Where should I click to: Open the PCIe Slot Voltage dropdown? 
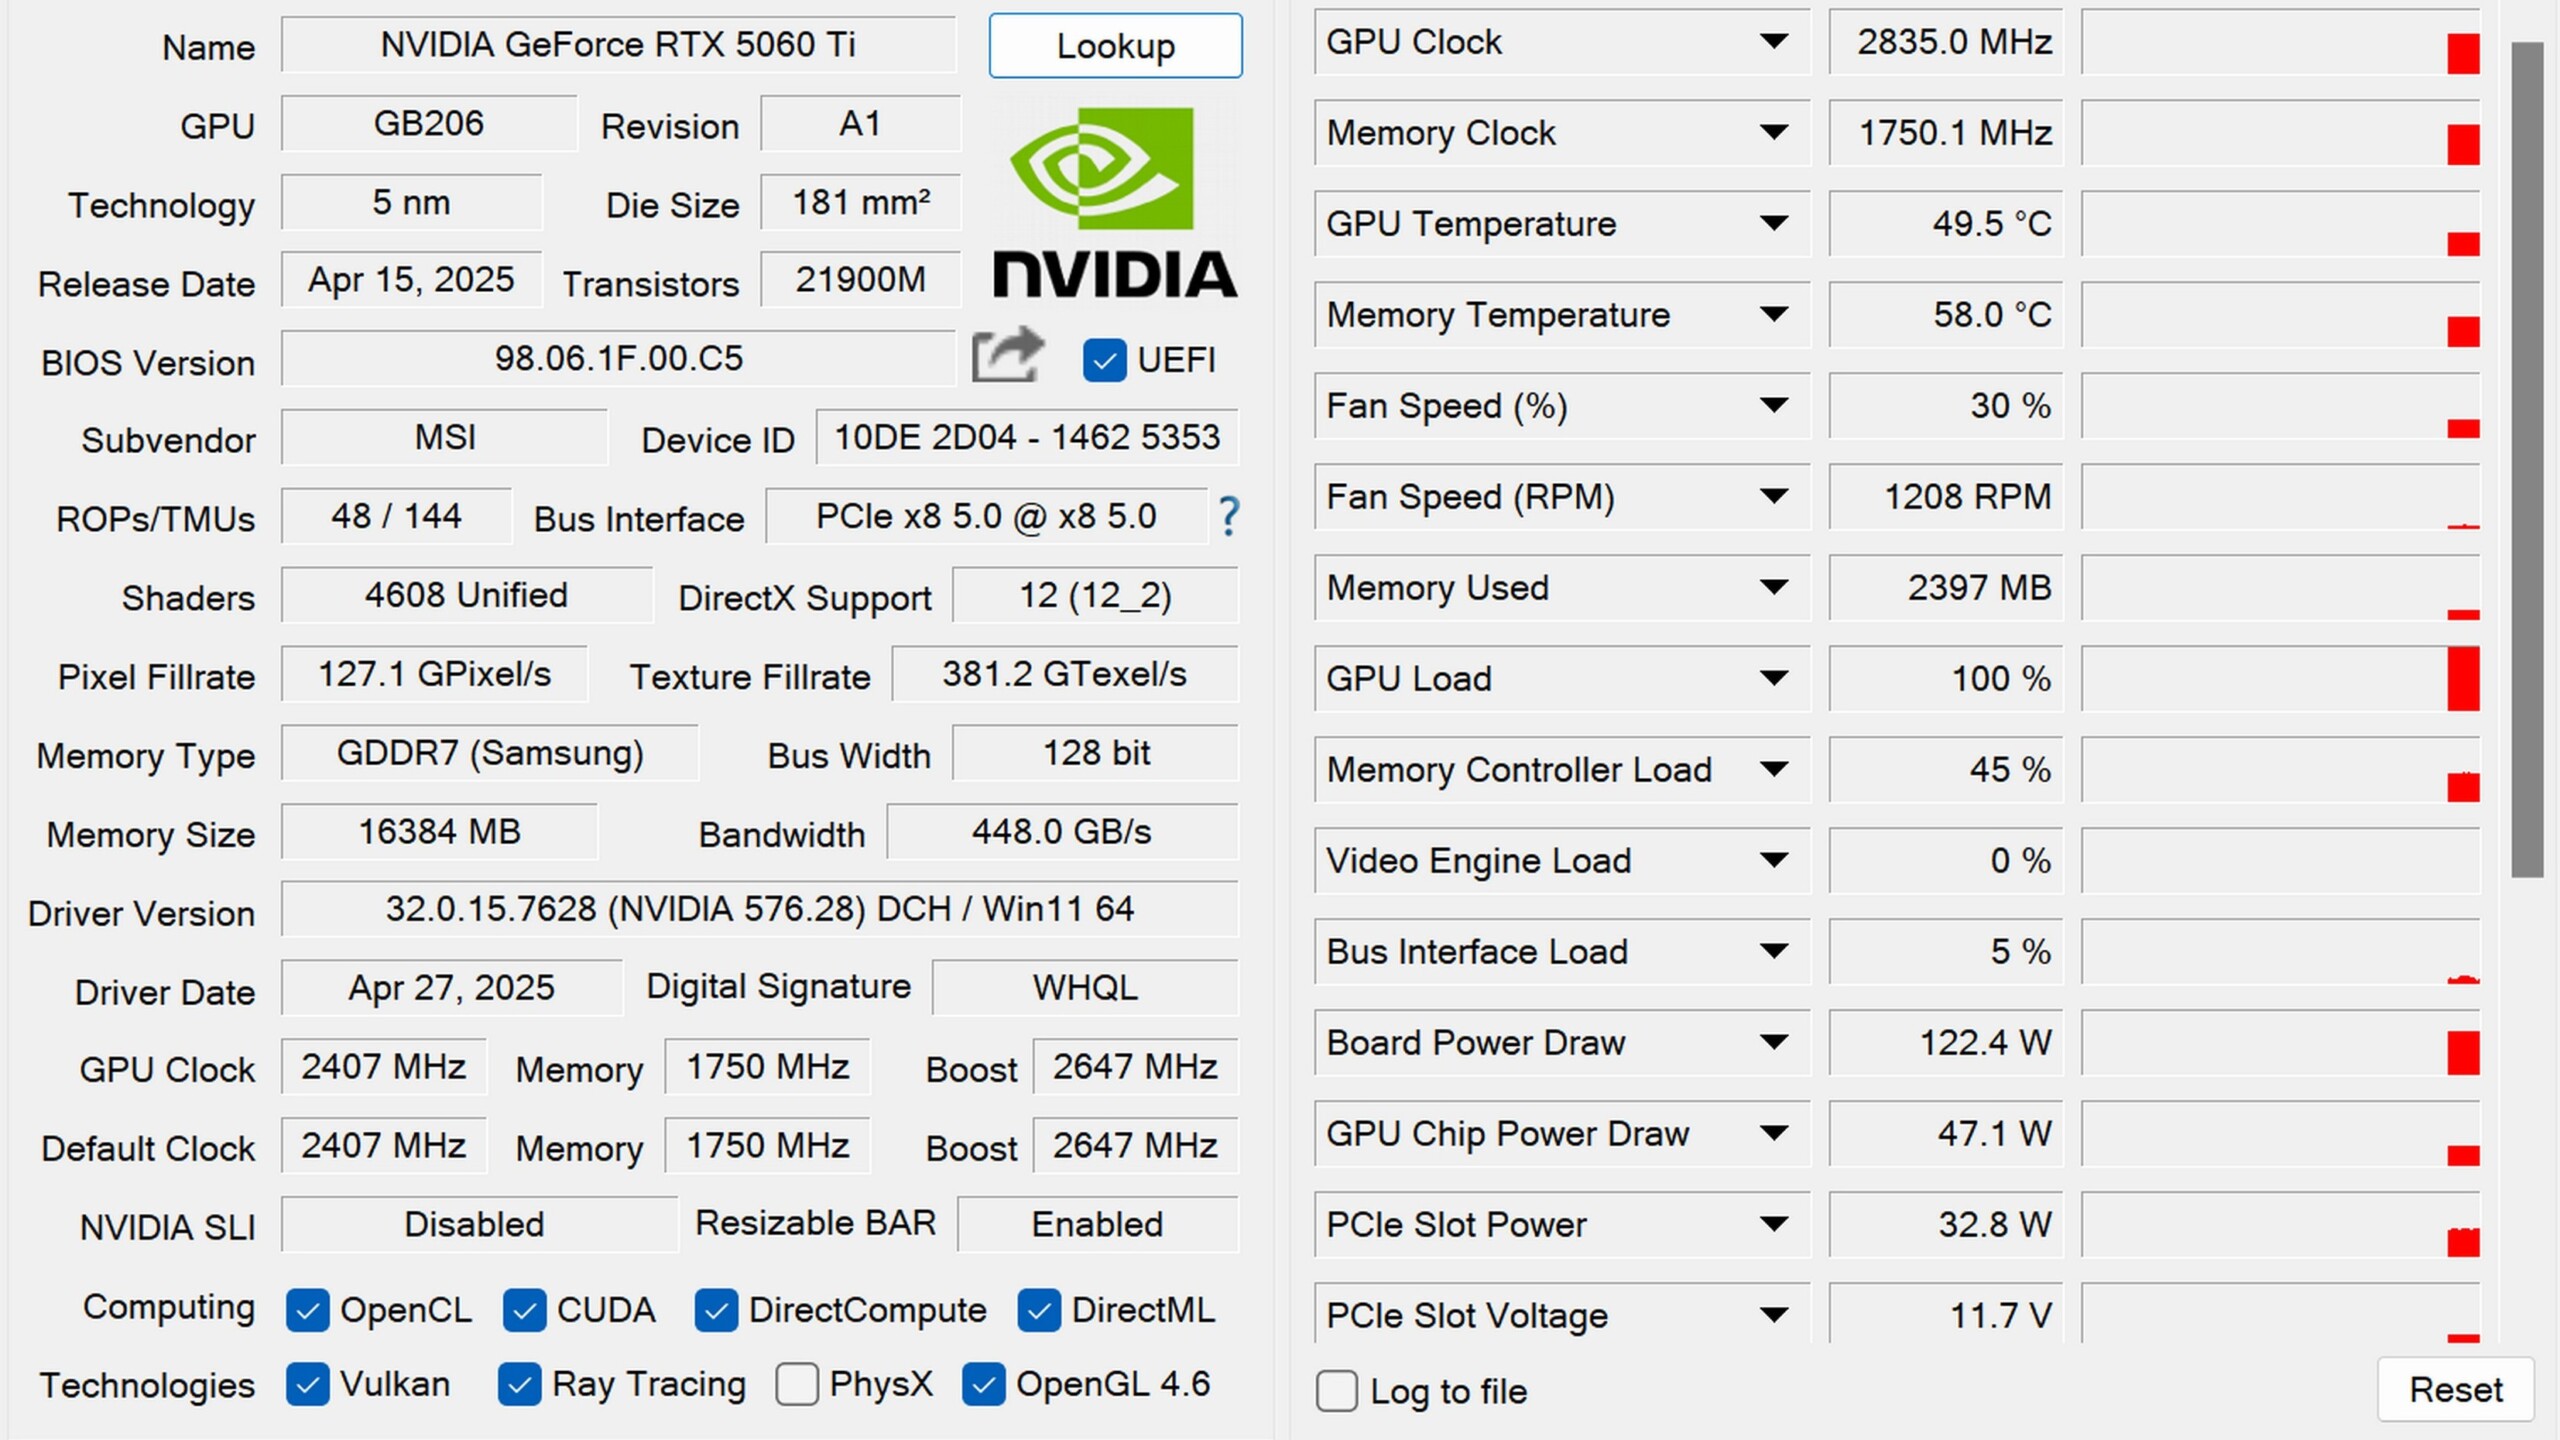tap(1774, 1316)
